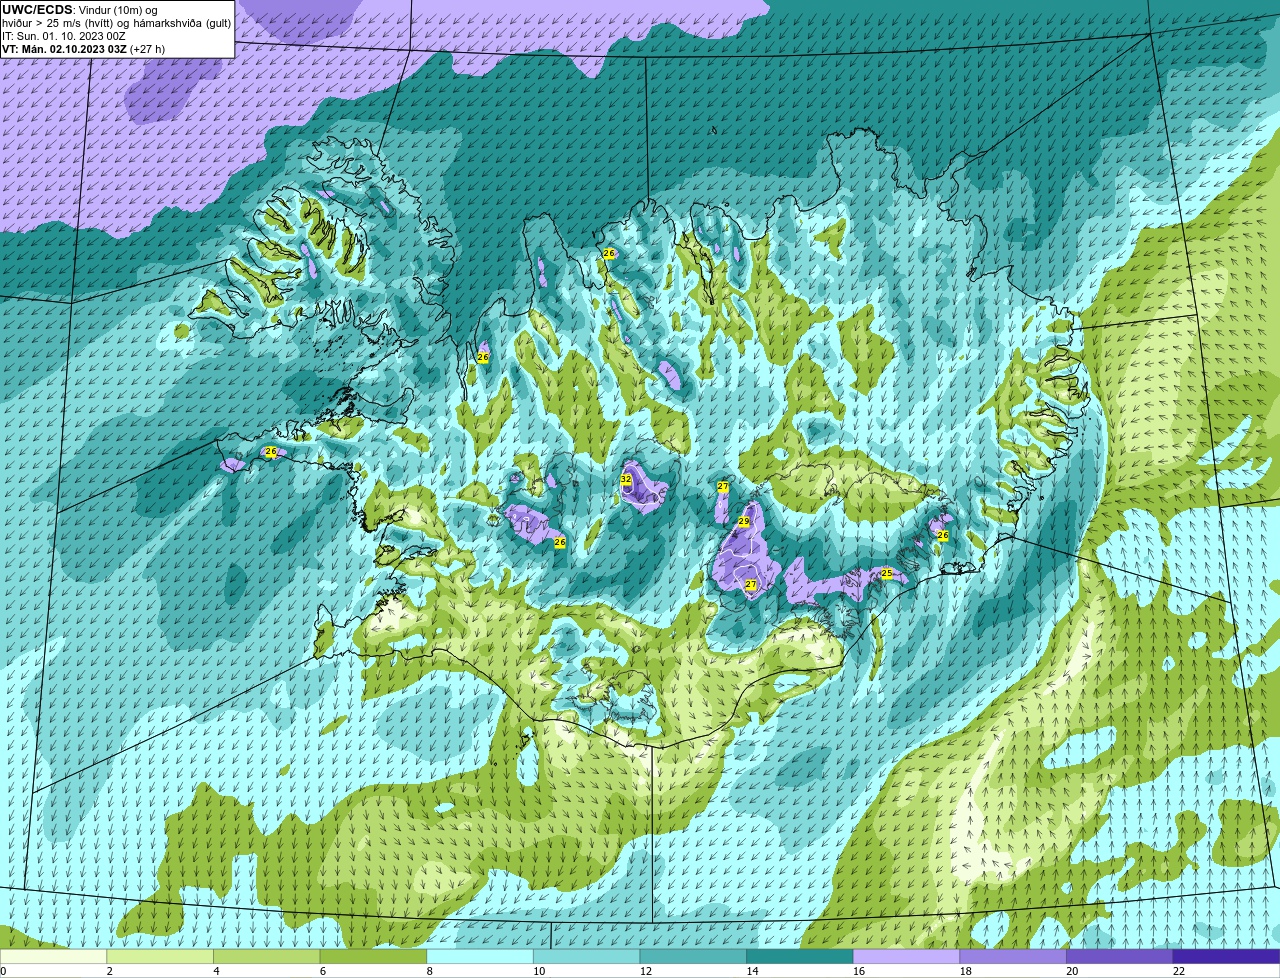
Task: Click the legend tick label '16'
Action: (x=859, y=971)
